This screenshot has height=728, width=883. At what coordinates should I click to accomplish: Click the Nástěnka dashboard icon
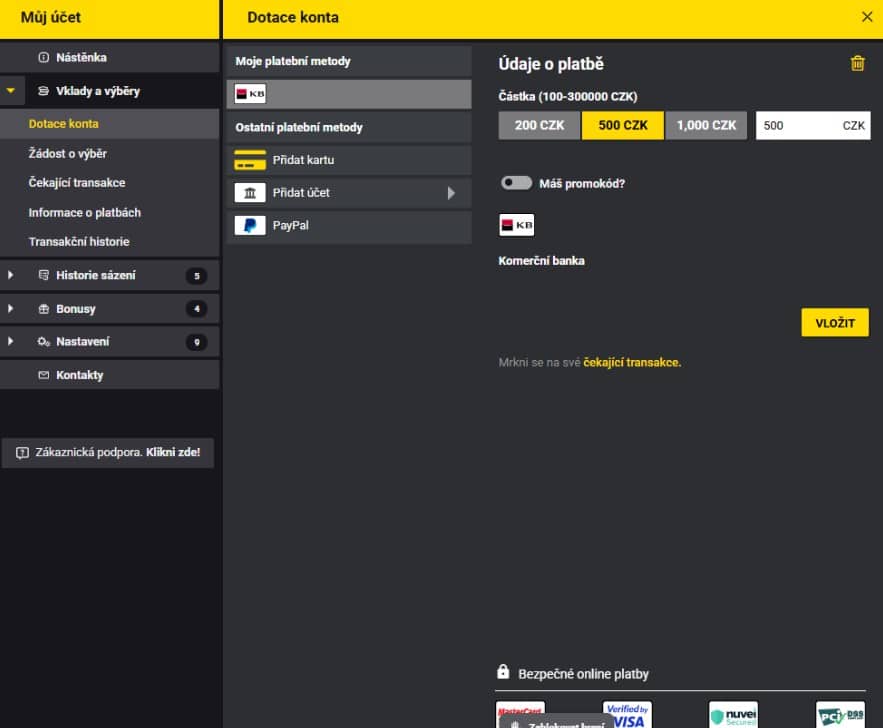43,57
